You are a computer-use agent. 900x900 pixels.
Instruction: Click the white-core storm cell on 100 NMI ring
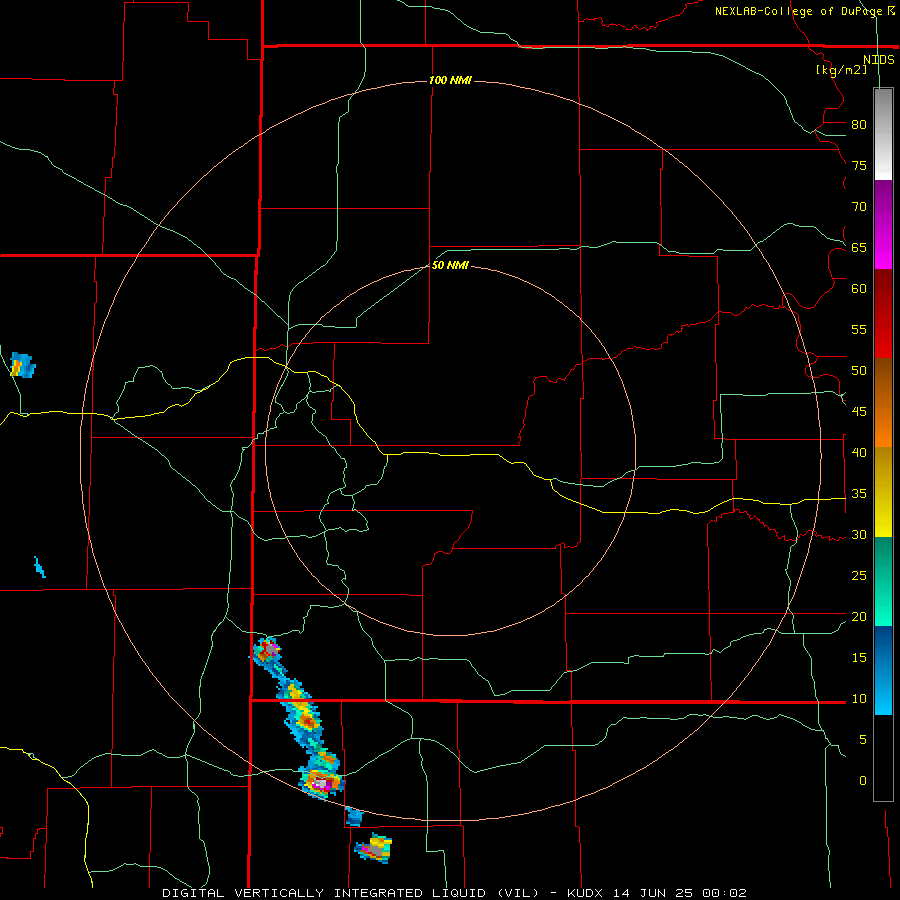pos(321,782)
